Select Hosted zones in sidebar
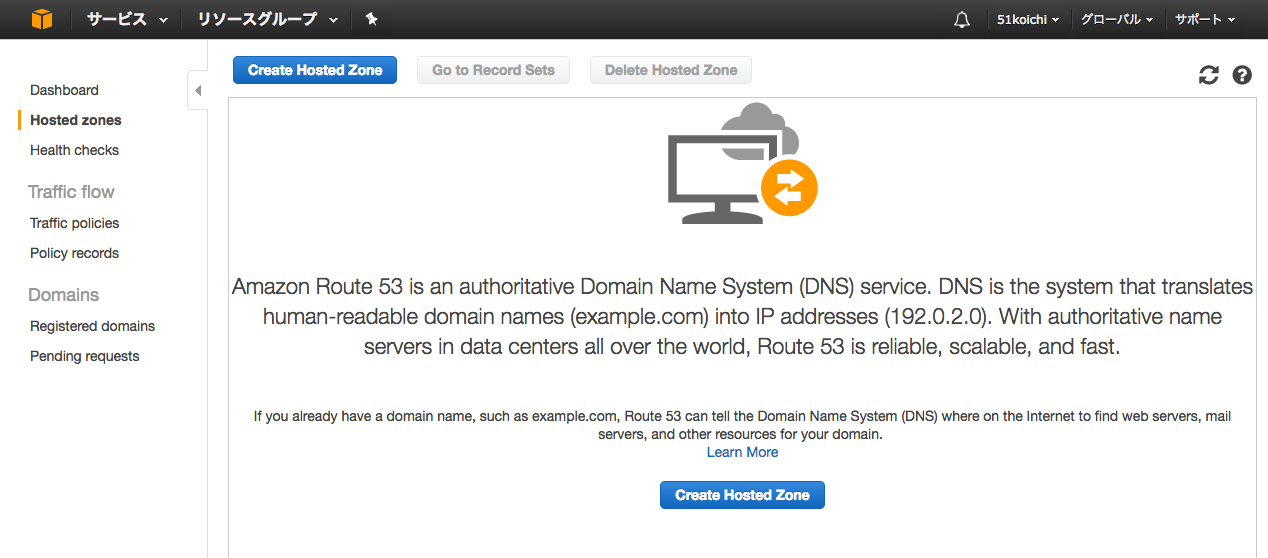The height and width of the screenshot is (558, 1268). pyautogui.click(x=76, y=120)
